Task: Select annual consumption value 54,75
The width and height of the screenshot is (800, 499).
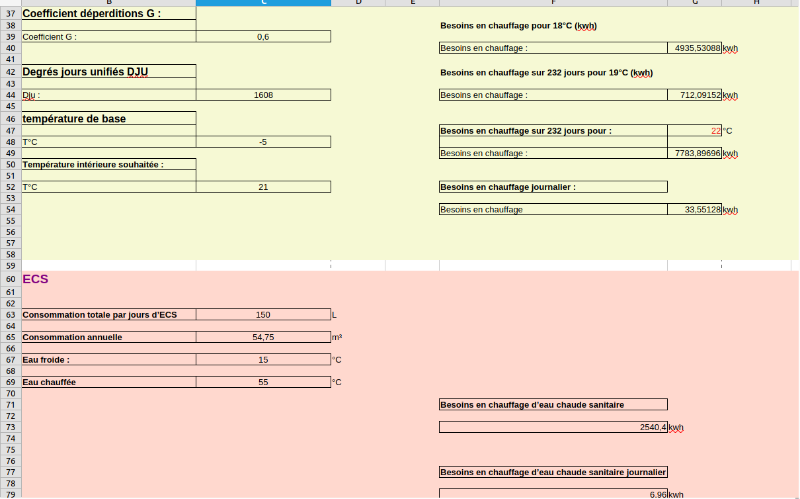Action: (263, 337)
